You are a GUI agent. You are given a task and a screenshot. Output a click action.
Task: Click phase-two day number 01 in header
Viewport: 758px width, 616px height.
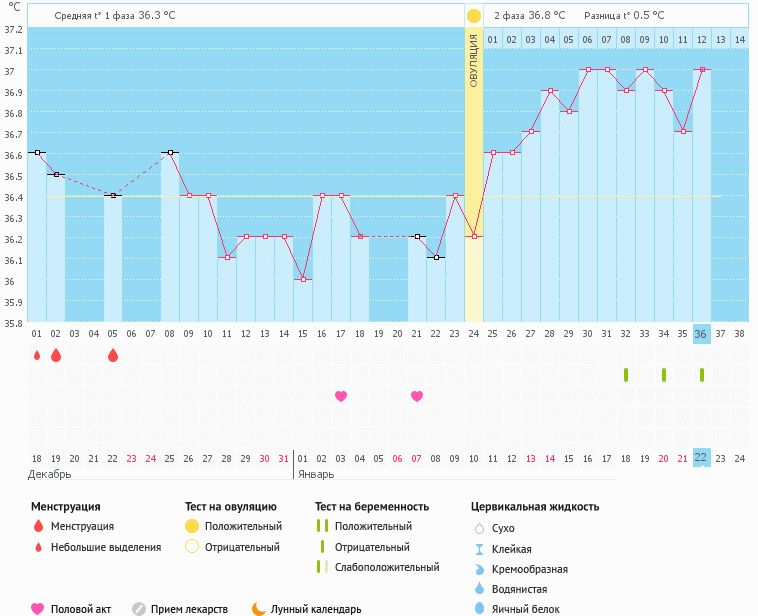(492, 40)
